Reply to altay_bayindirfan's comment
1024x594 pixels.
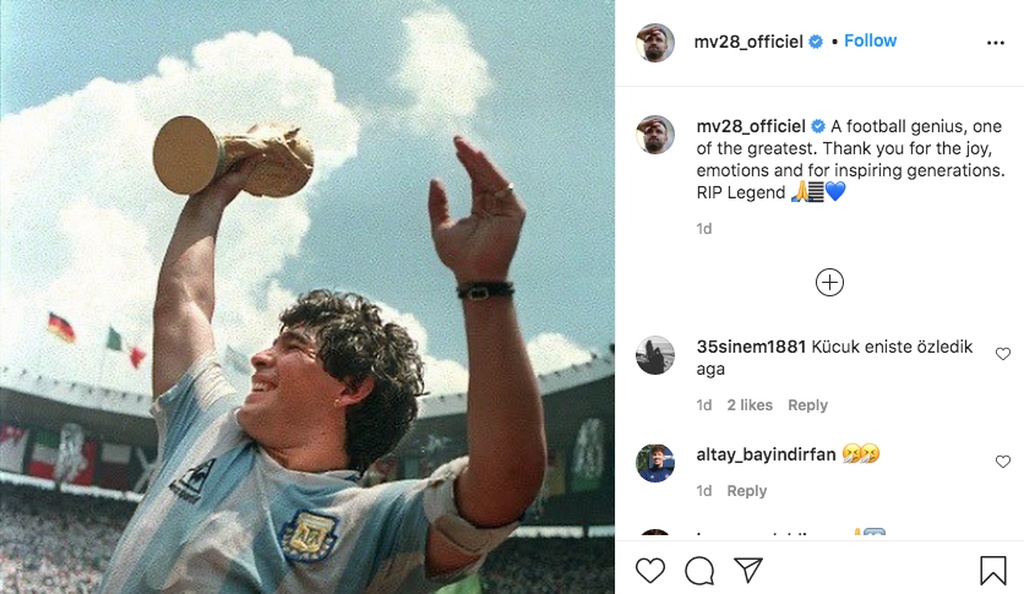(746, 491)
